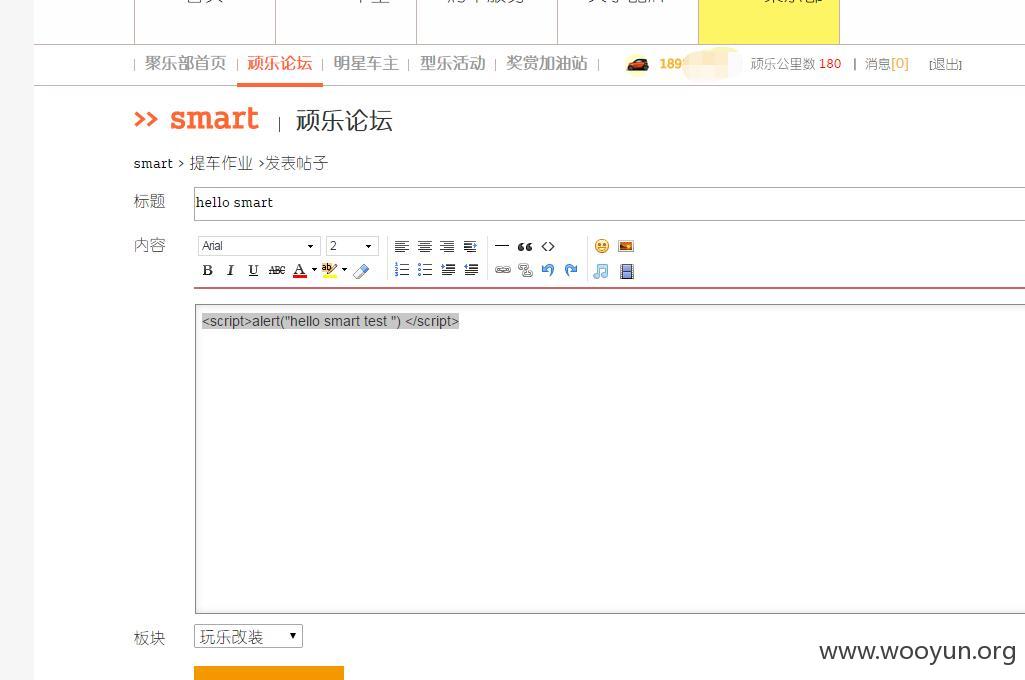Expand the highlight color picker arrow

[344, 269]
